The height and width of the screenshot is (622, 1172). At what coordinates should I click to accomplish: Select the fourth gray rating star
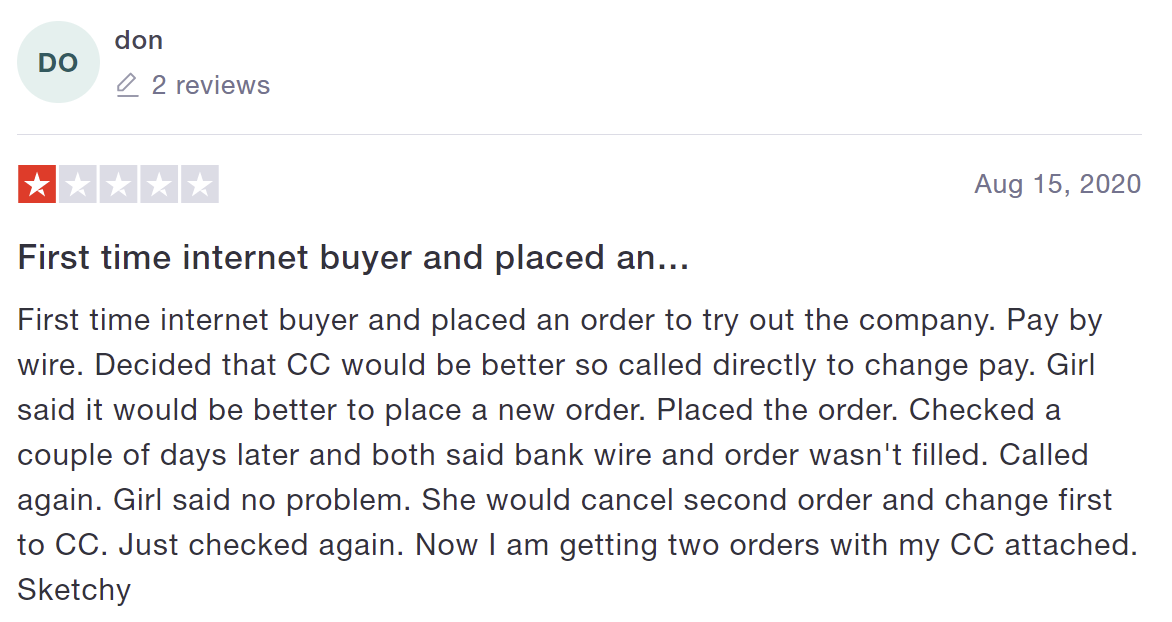coord(159,184)
